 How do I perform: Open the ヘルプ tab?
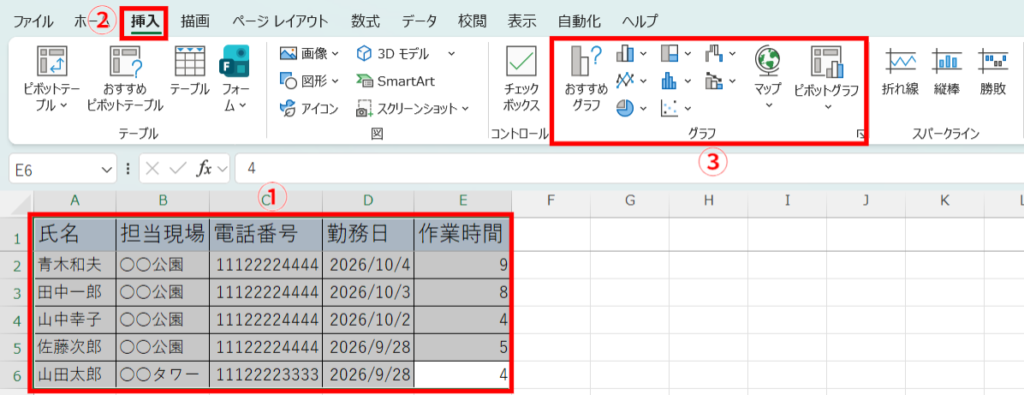coord(640,21)
